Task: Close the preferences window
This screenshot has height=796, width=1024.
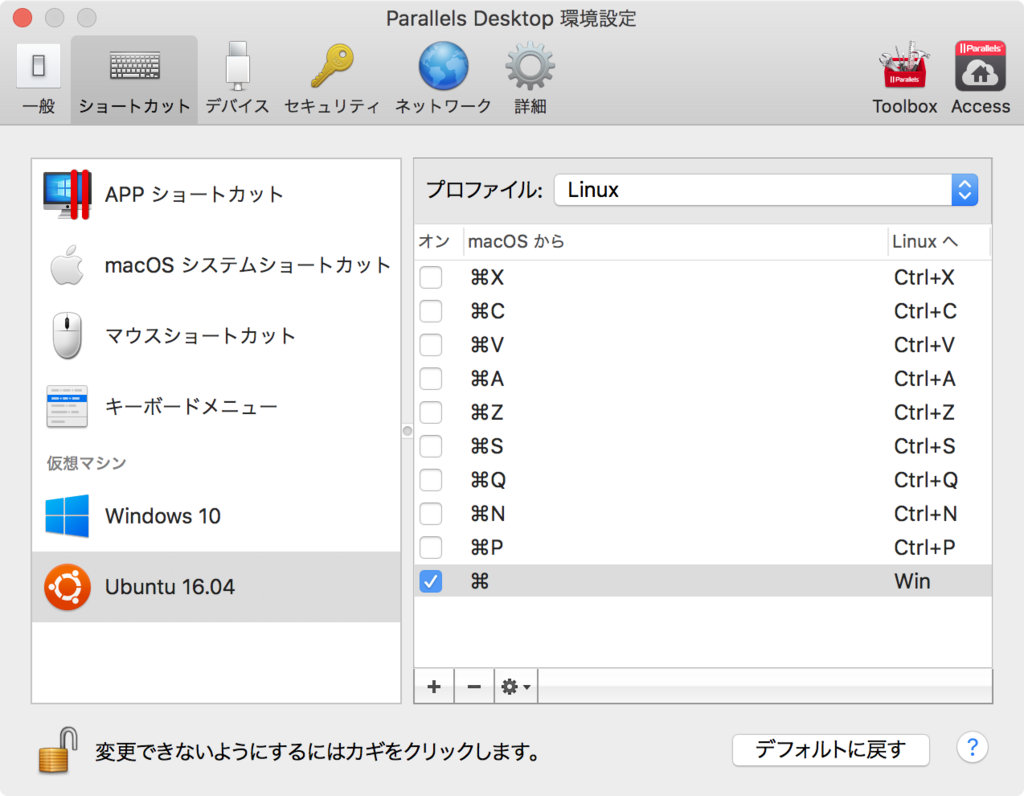Action: point(23,18)
